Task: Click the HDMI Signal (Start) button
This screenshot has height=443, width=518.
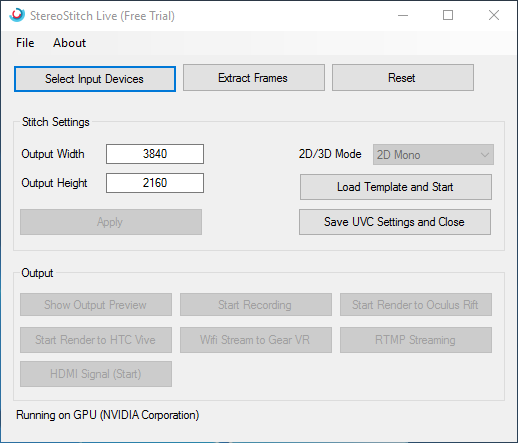Action: pos(96,374)
